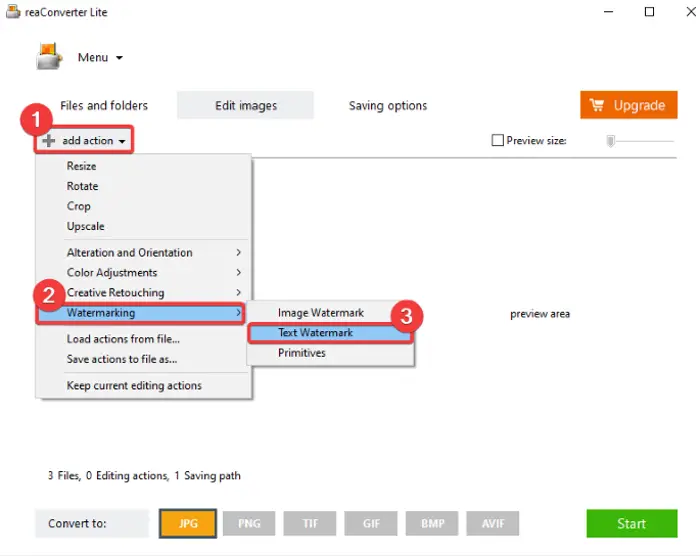Select JPG as the output format
This screenshot has width=700, height=556.
(x=188, y=523)
